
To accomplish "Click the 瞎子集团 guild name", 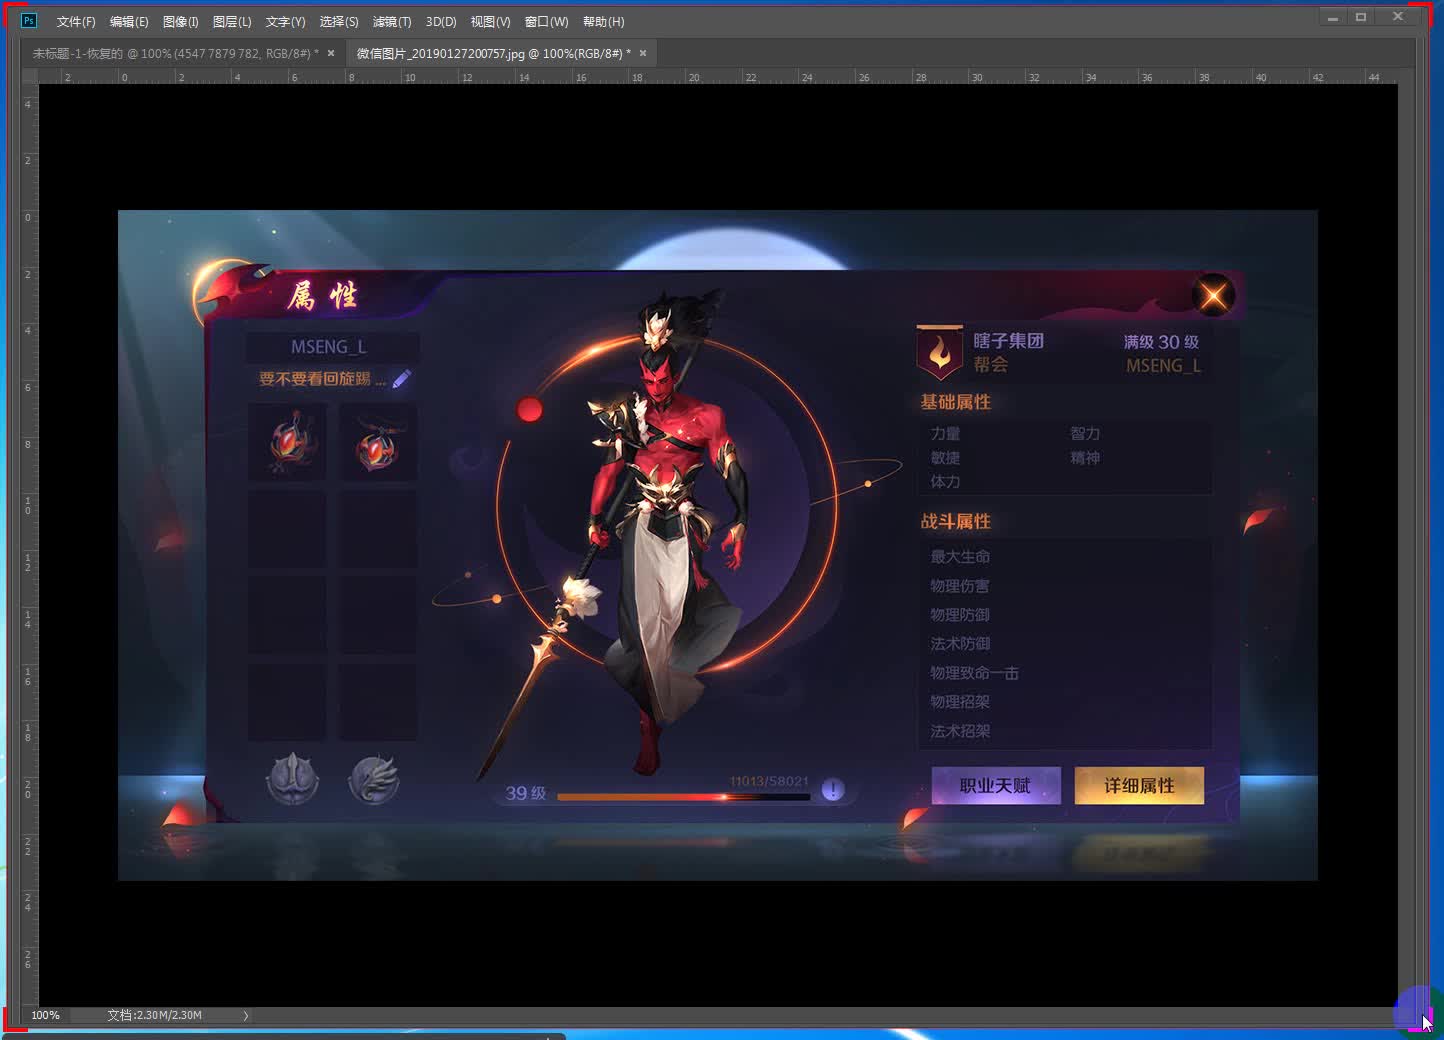I will (1008, 341).
